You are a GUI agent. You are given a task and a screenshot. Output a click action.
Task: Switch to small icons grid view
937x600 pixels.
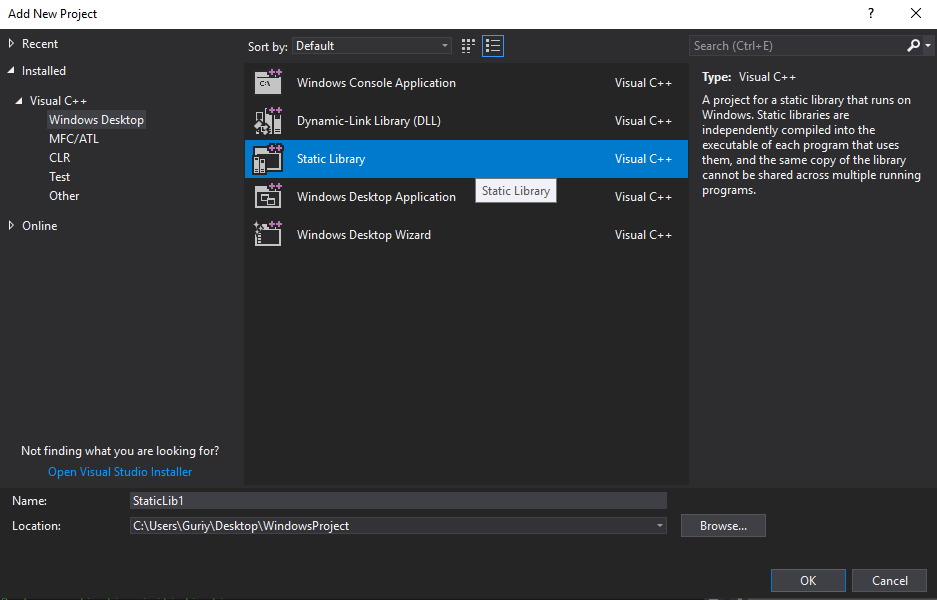468,46
